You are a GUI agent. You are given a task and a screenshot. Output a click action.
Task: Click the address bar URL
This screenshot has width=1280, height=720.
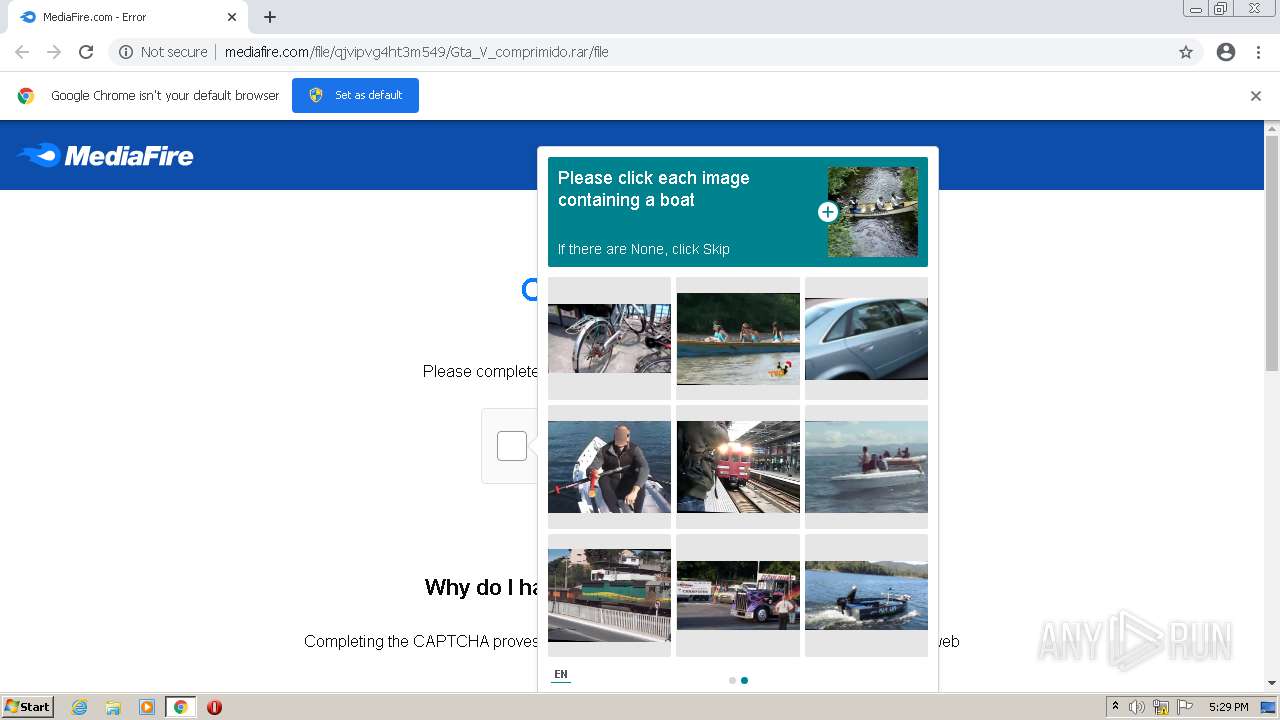click(x=416, y=52)
